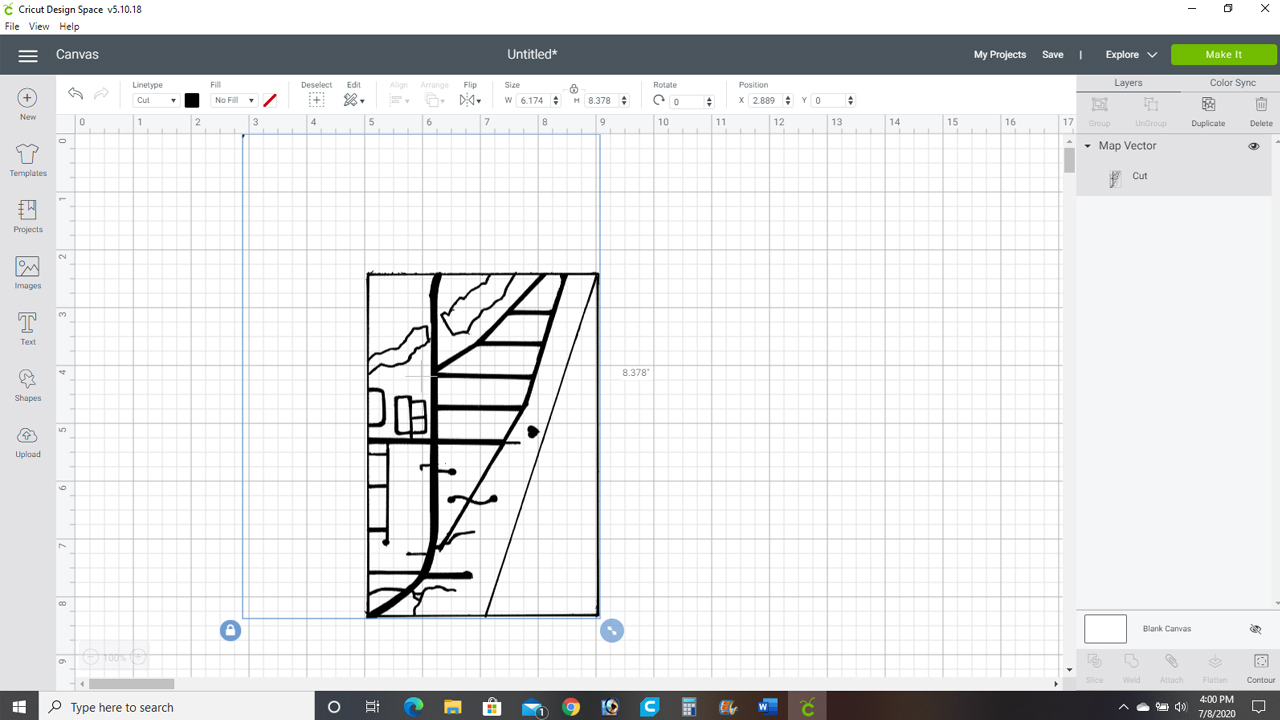Click the Untitled* project title
This screenshot has width=1280, height=720.
click(532, 55)
